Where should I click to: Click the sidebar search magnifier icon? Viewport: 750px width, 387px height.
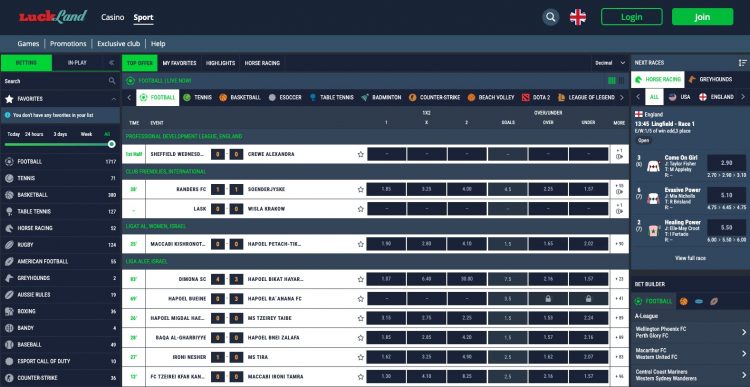[x=112, y=81]
